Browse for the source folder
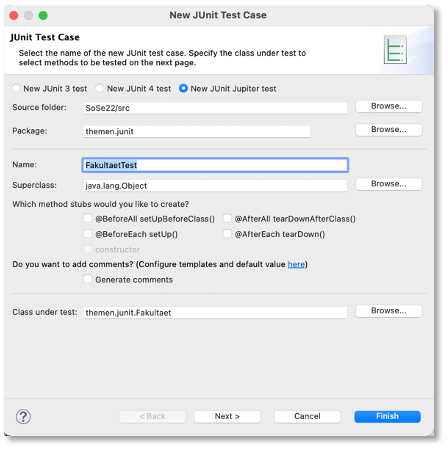Image resolution: width=448 pixels, height=450 pixels. [x=389, y=106]
